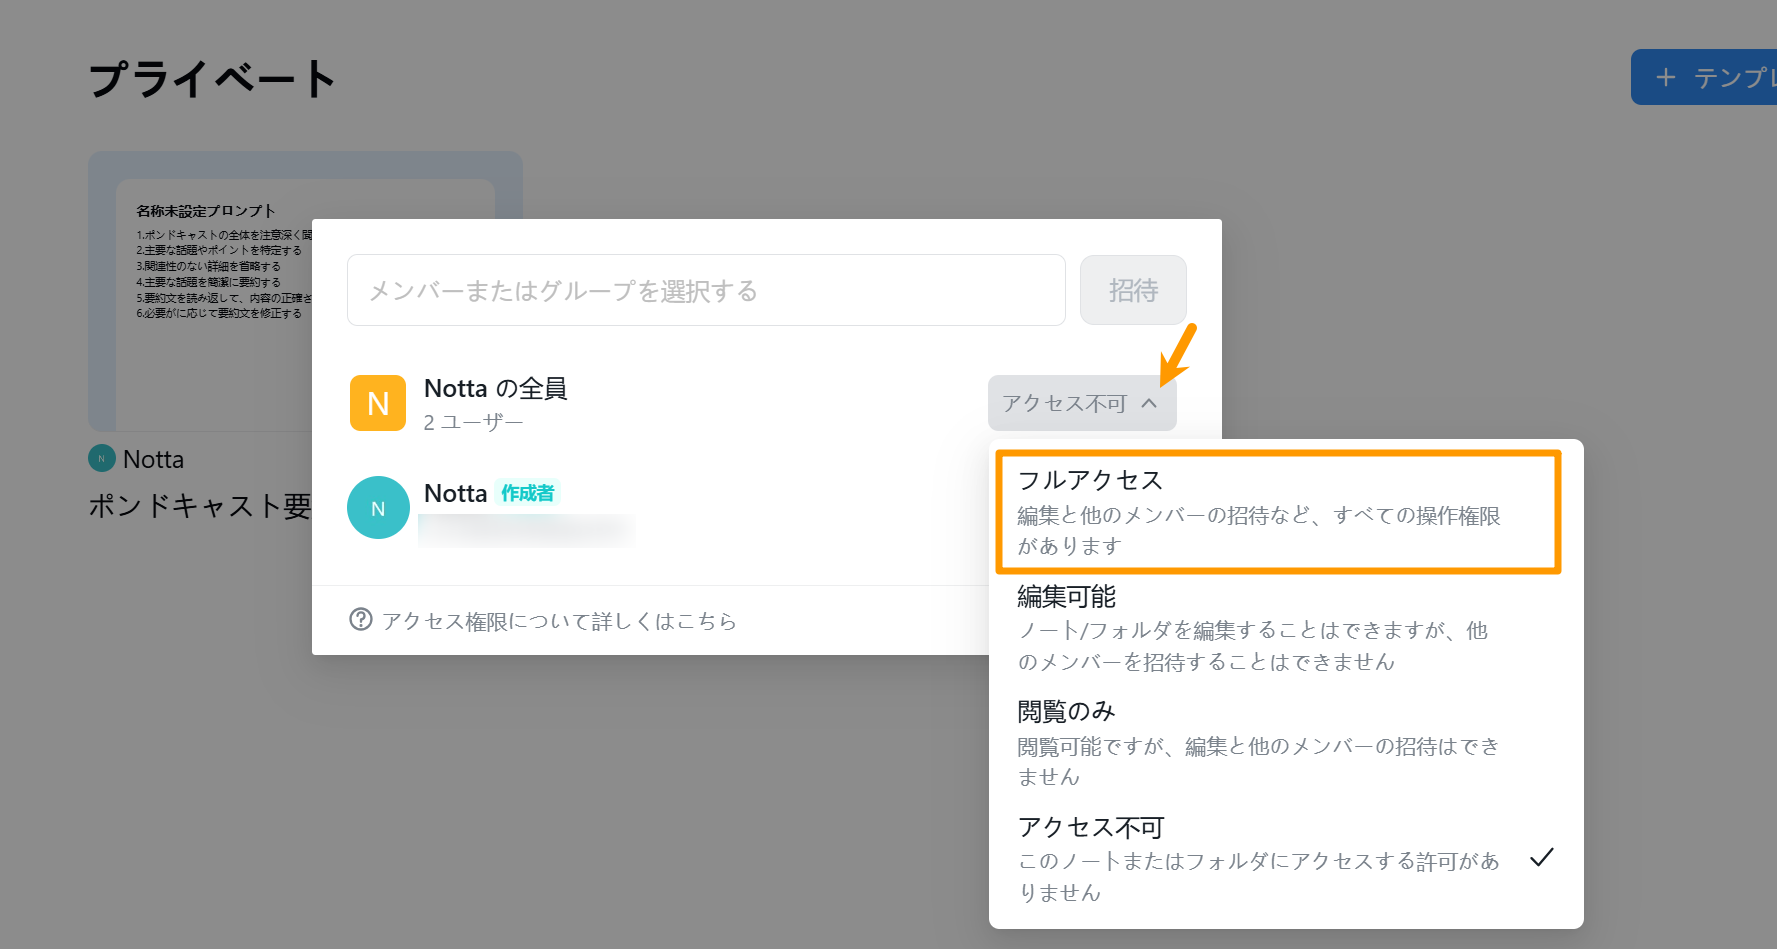
Task: Click the small Notta avatar under the thumbnail
Action: [x=102, y=459]
